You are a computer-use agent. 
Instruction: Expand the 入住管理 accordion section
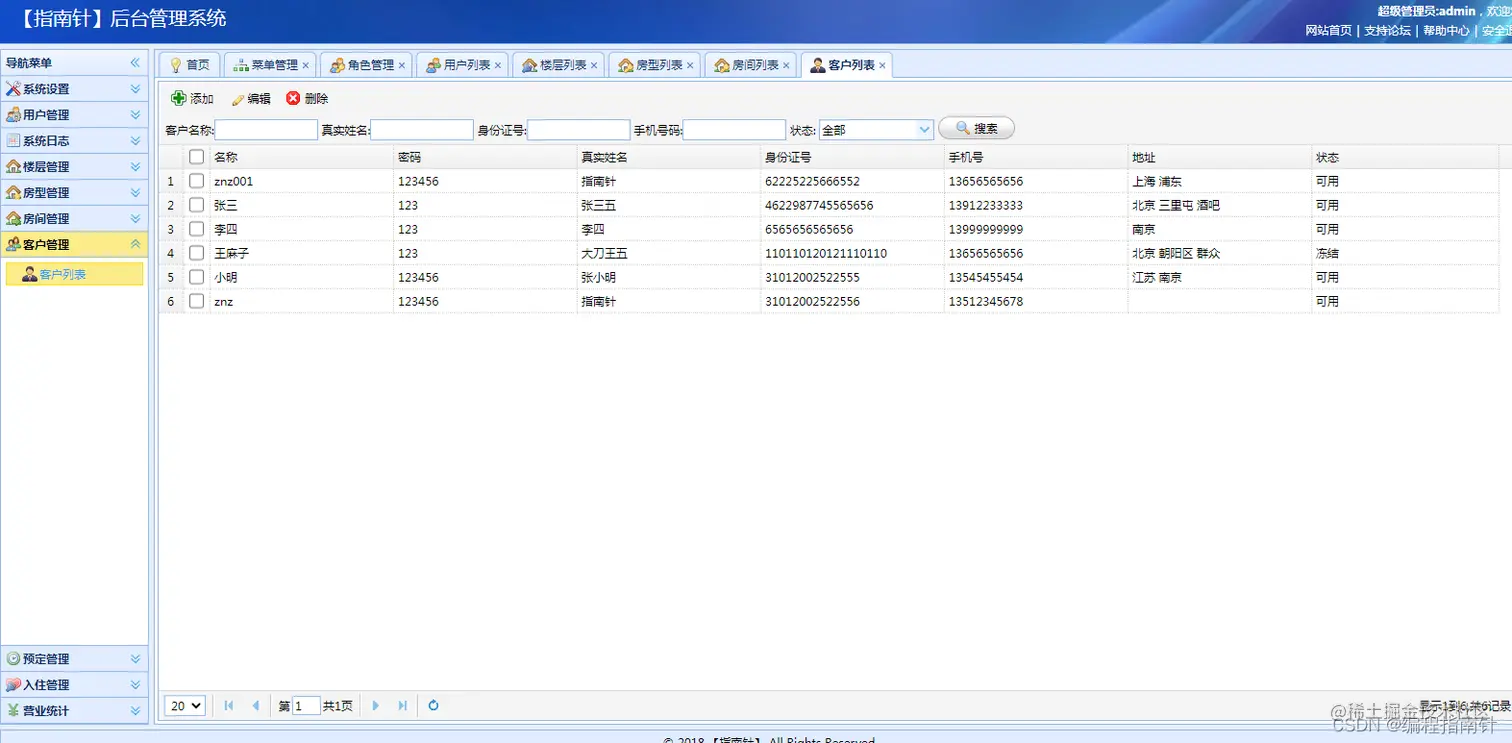pyautogui.click(x=135, y=685)
